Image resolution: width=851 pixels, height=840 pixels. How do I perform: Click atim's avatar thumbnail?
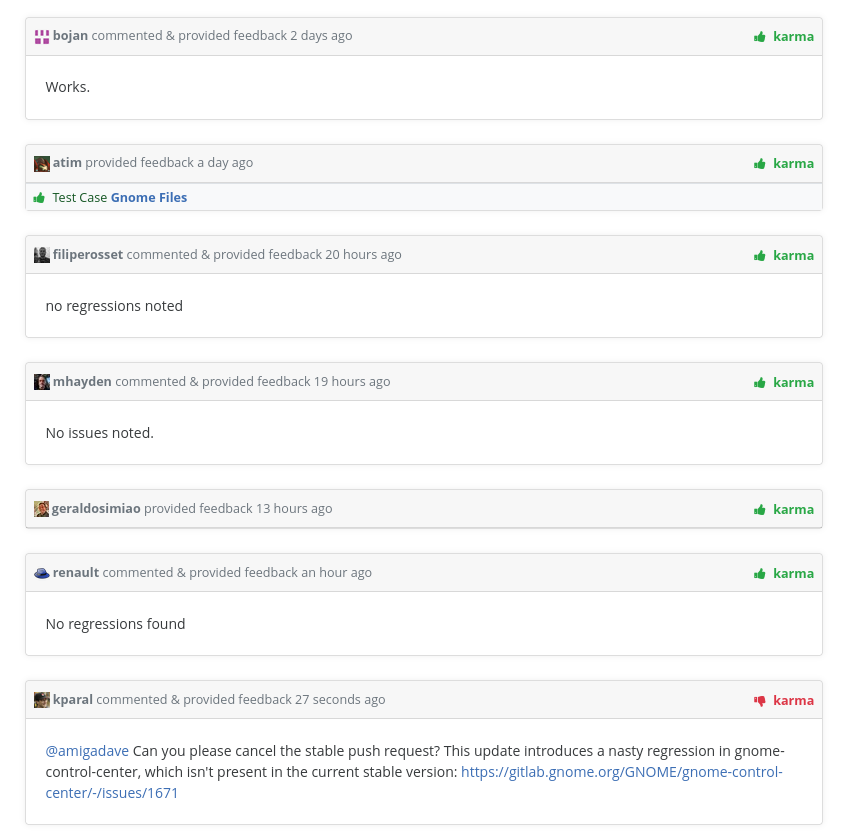(41, 163)
